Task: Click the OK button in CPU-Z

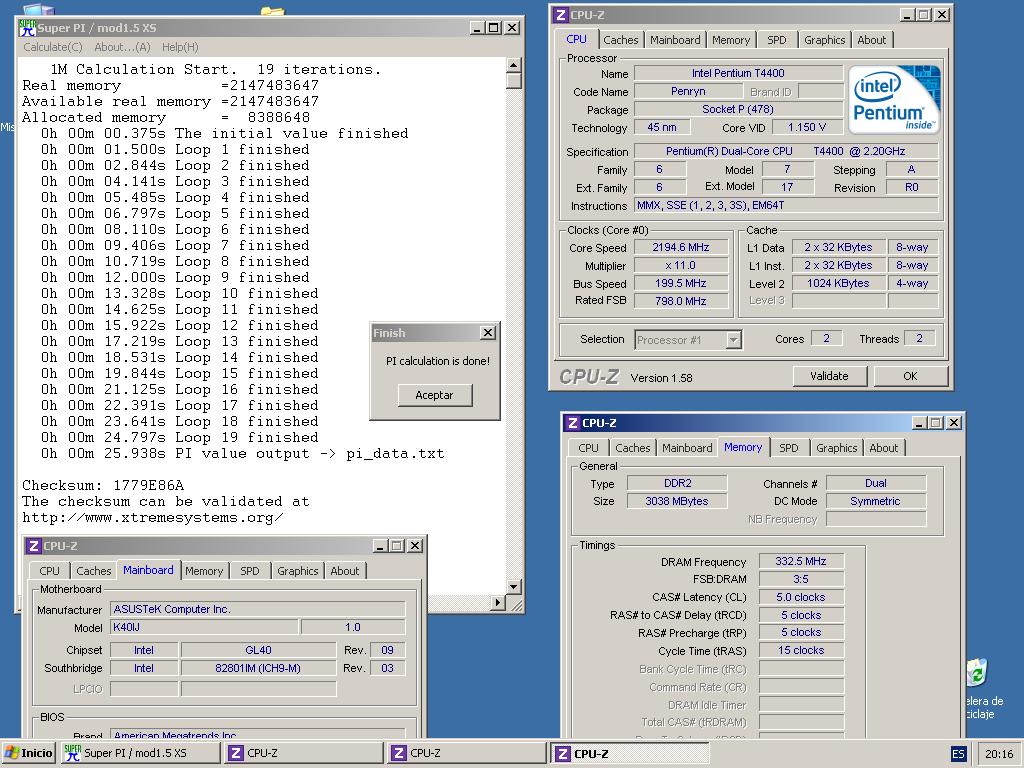Action: click(x=910, y=376)
